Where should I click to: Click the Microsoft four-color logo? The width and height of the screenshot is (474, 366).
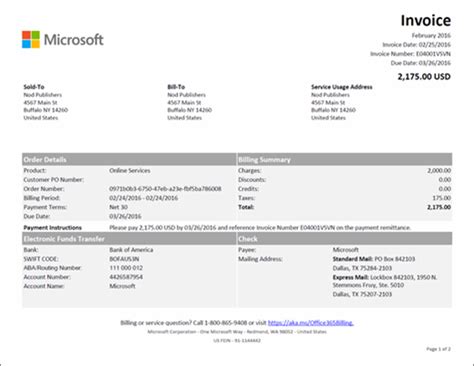click(31, 40)
